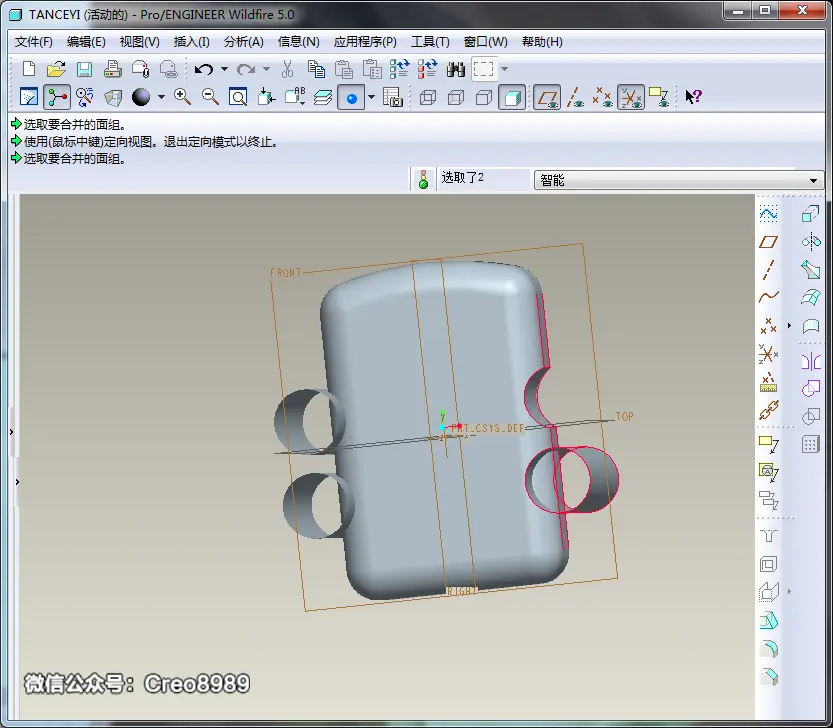The image size is (833, 728).
Task: Open the 插入(I) menu
Action: [x=191, y=42]
